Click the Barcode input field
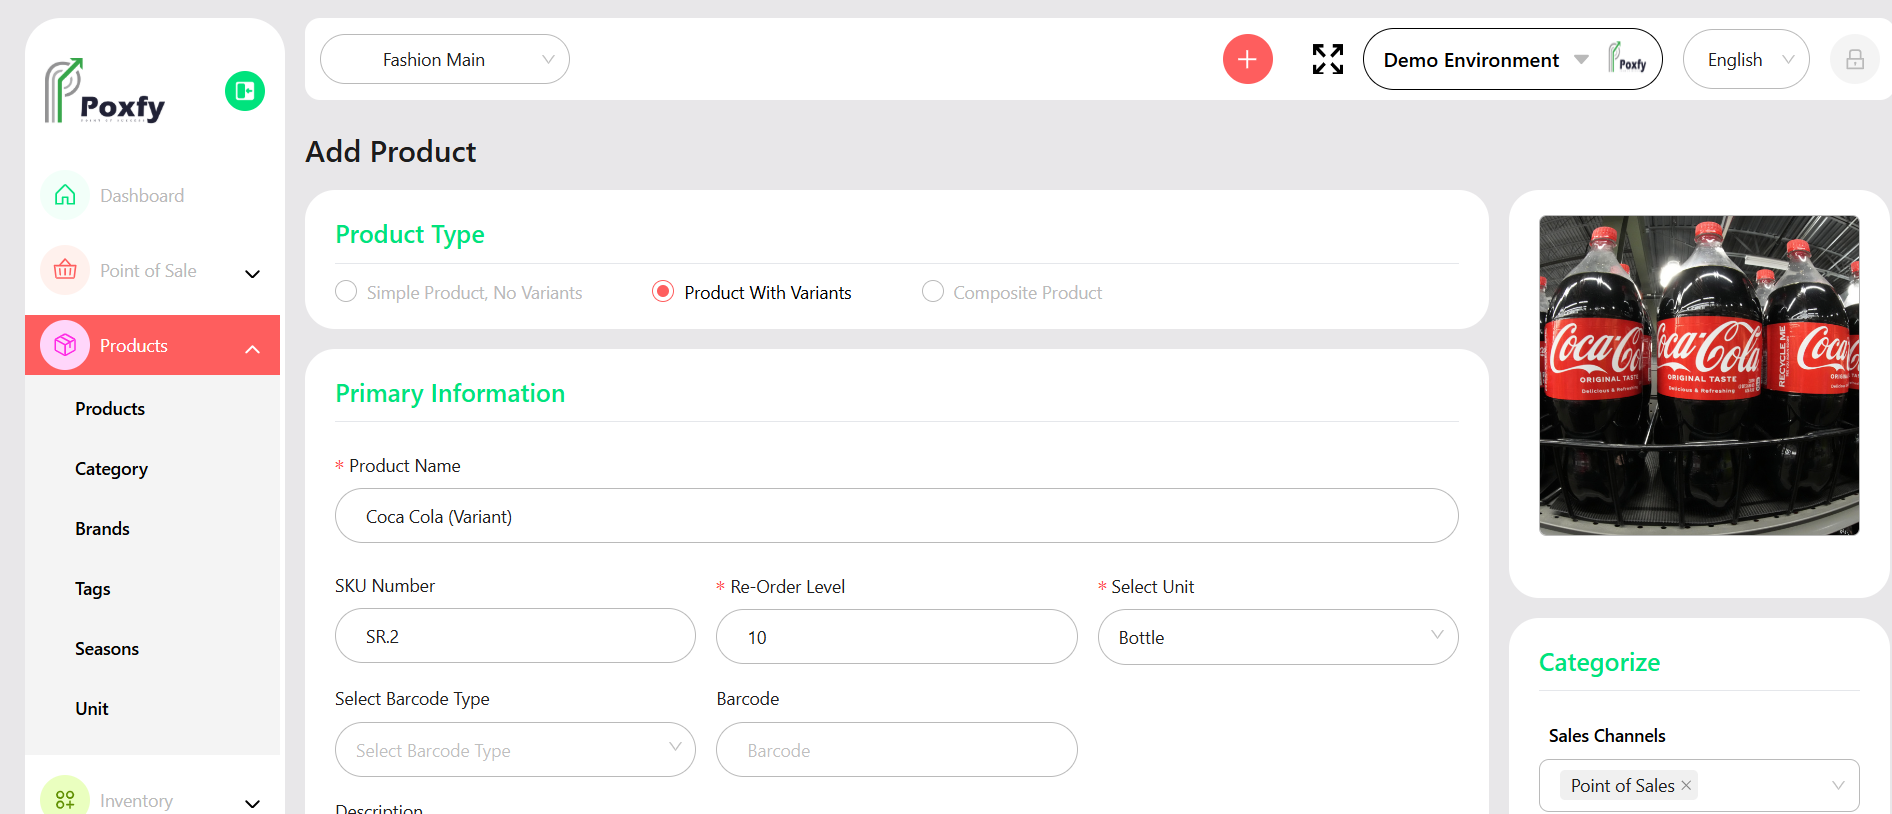Screen dimensions: 1892x814 click(896, 749)
